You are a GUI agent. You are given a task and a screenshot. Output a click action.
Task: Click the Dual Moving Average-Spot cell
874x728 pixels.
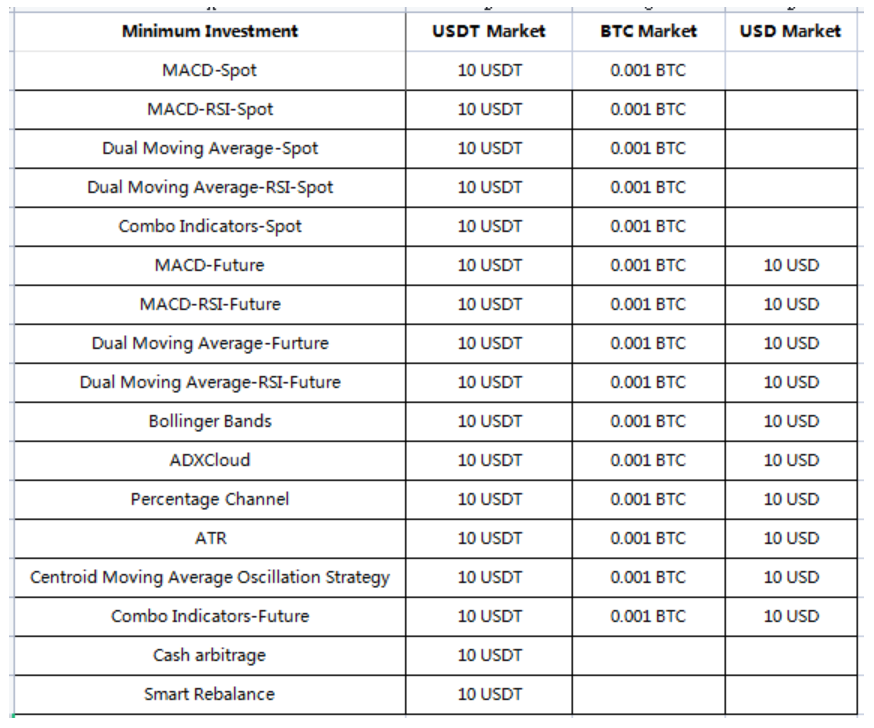tap(210, 149)
